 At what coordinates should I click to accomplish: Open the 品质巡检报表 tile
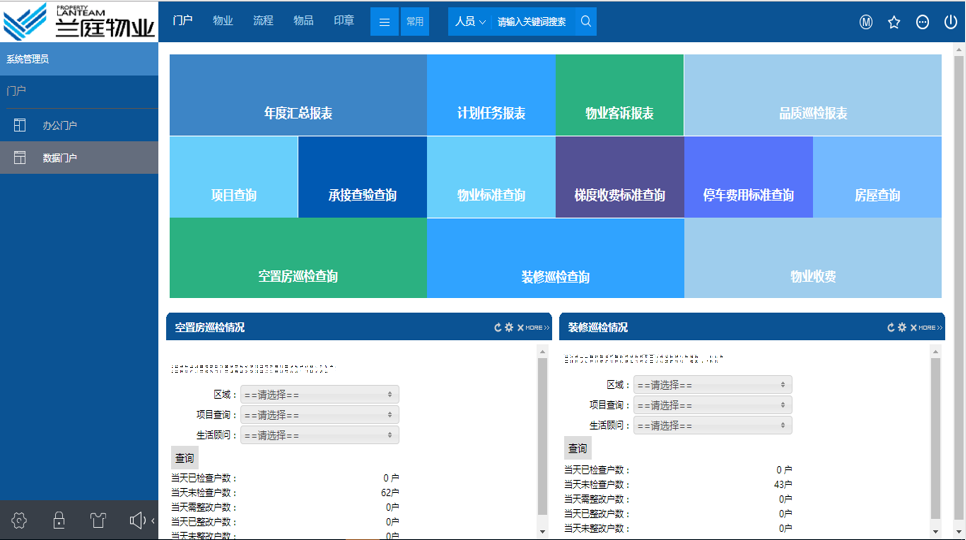(813, 95)
